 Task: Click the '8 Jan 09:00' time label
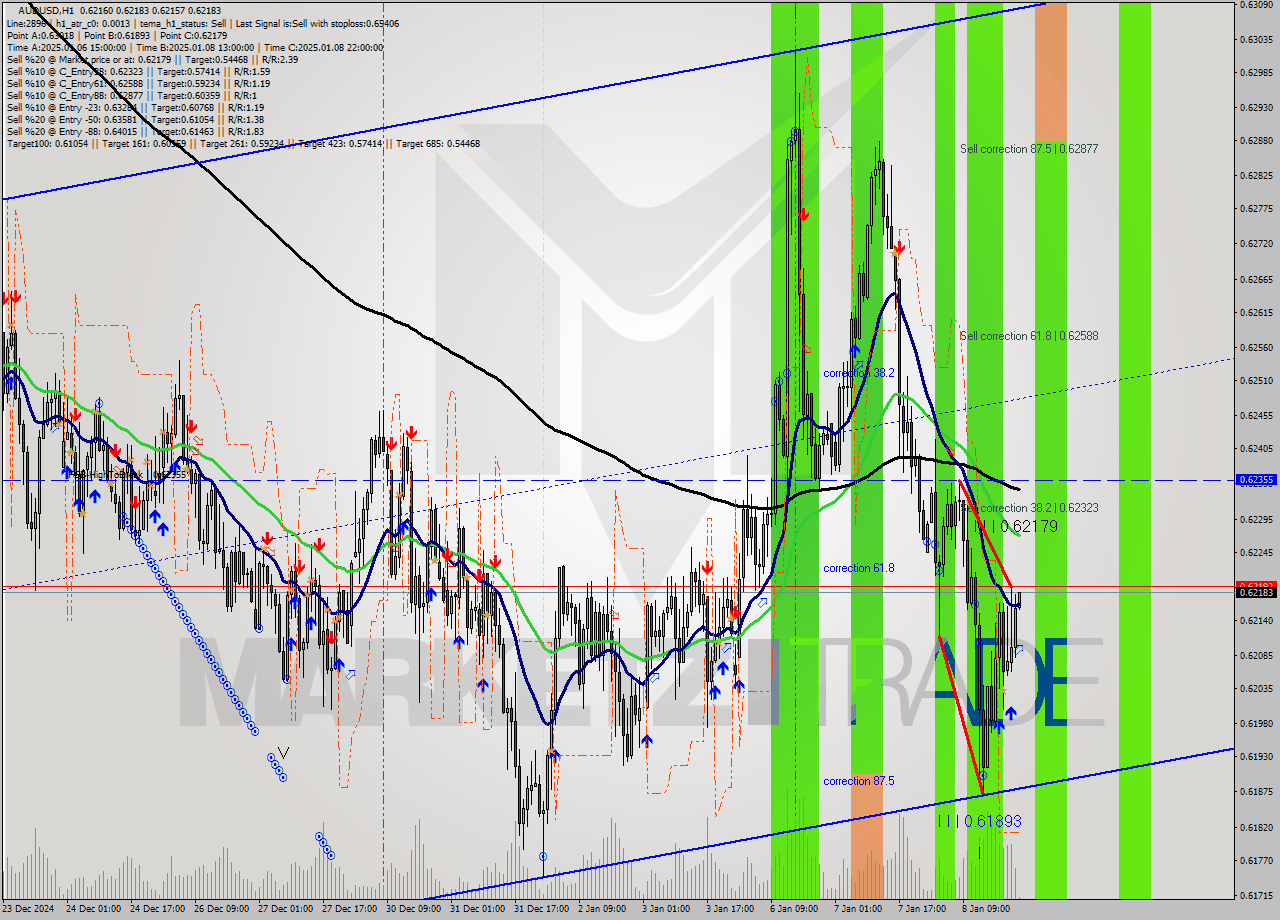point(987,909)
